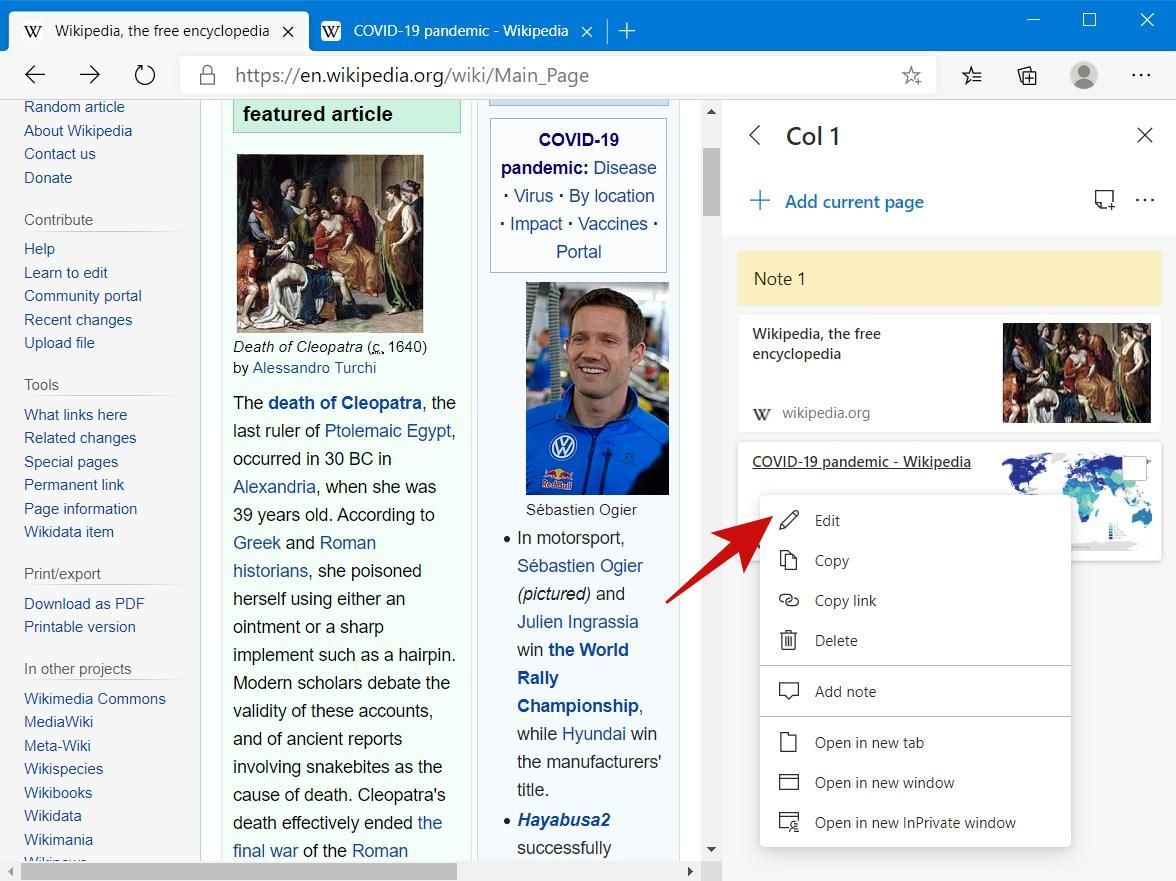This screenshot has height=881, width=1176.
Task: Add this page to favorites with the star
Action: pos(911,75)
